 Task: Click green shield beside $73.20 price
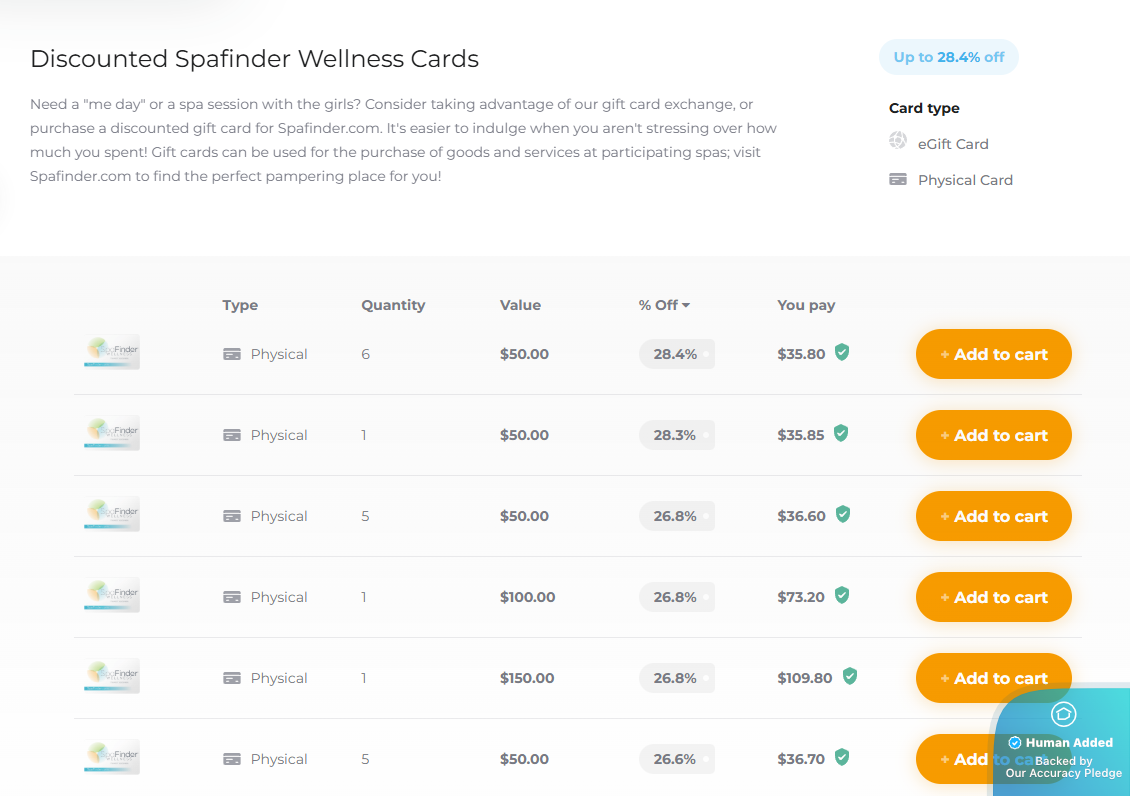842,595
